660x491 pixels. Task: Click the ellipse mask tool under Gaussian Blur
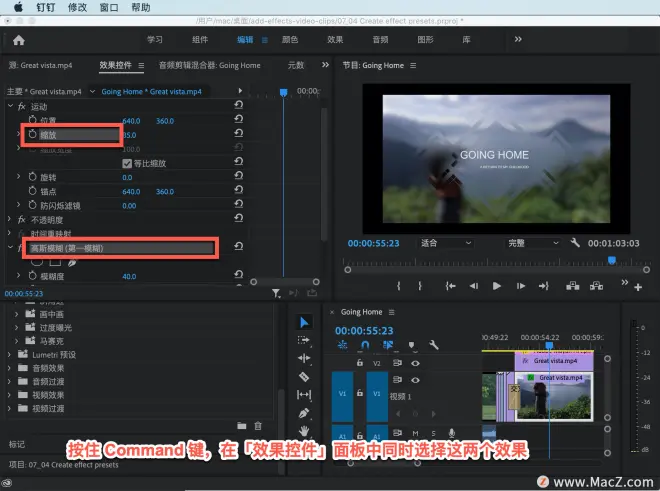click(37, 263)
